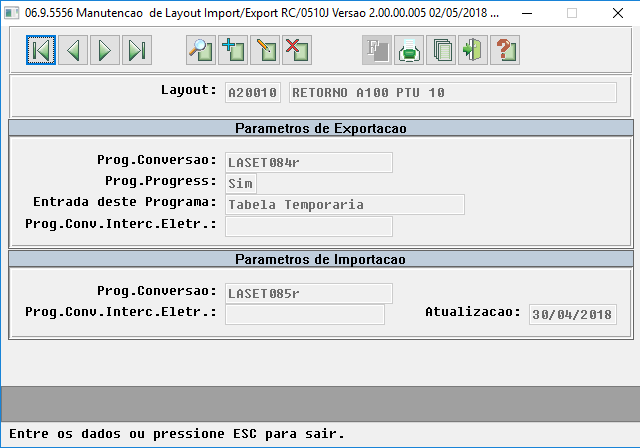Copy the record using stacked pages icon
The height and width of the screenshot is (448, 640).
441,50
